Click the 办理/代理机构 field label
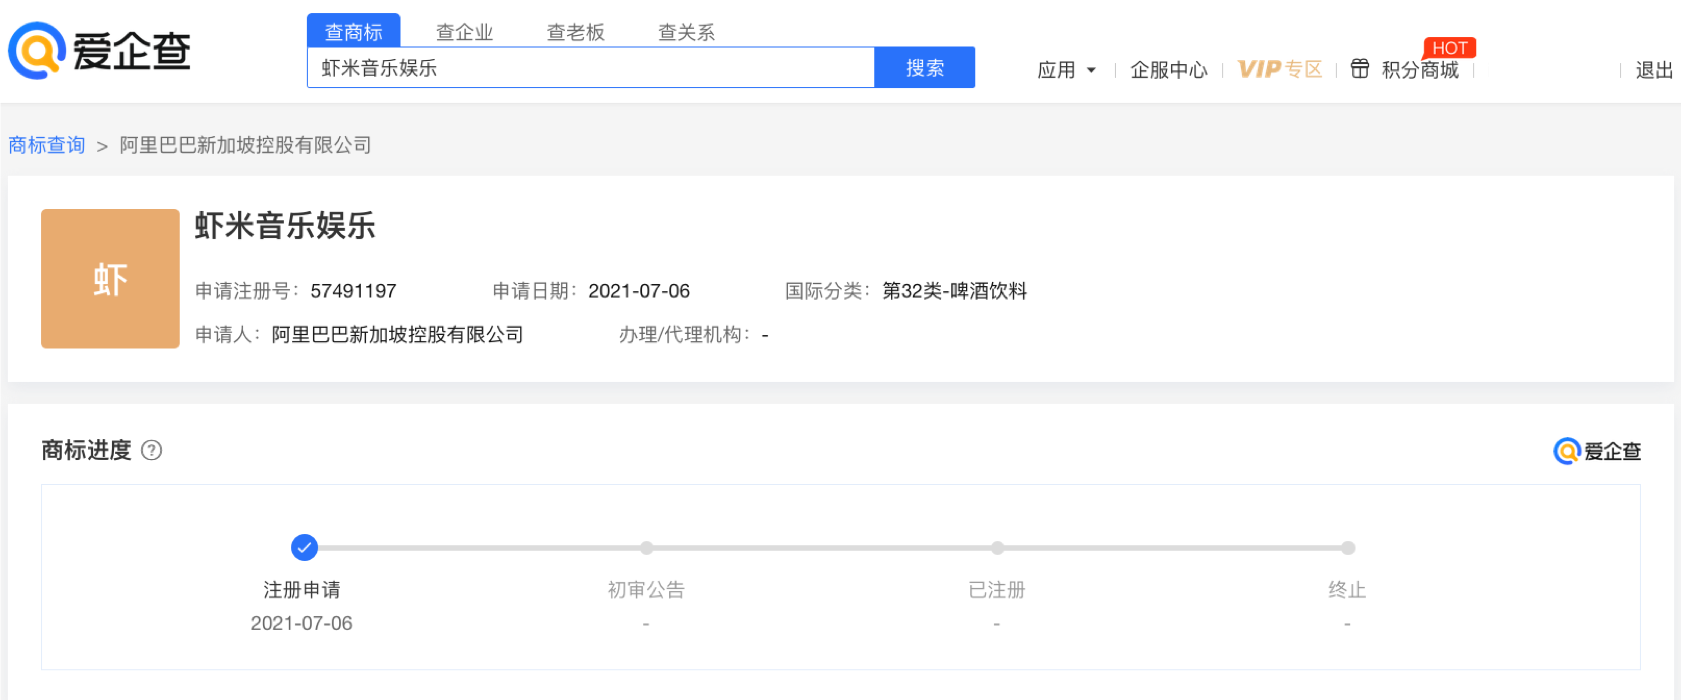This screenshot has height=700, width=1681. pos(685,334)
